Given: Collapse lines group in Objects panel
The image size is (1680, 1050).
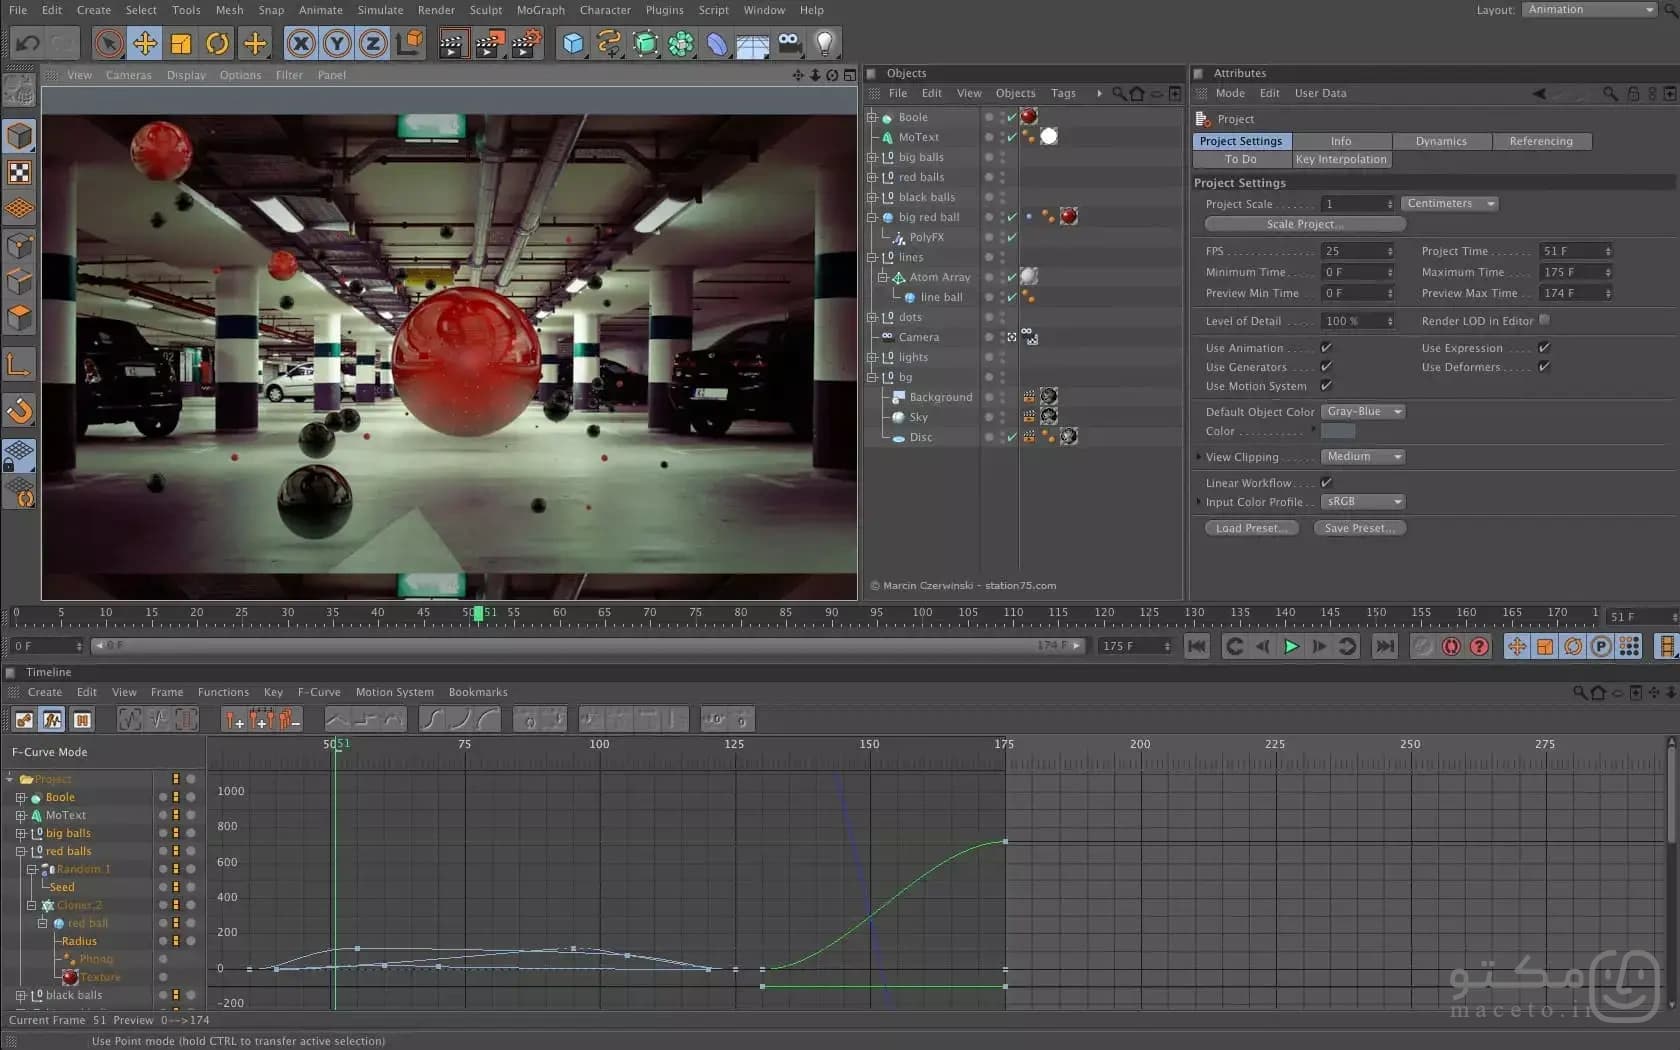Looking at the screenshot, I should coord(872,257).
